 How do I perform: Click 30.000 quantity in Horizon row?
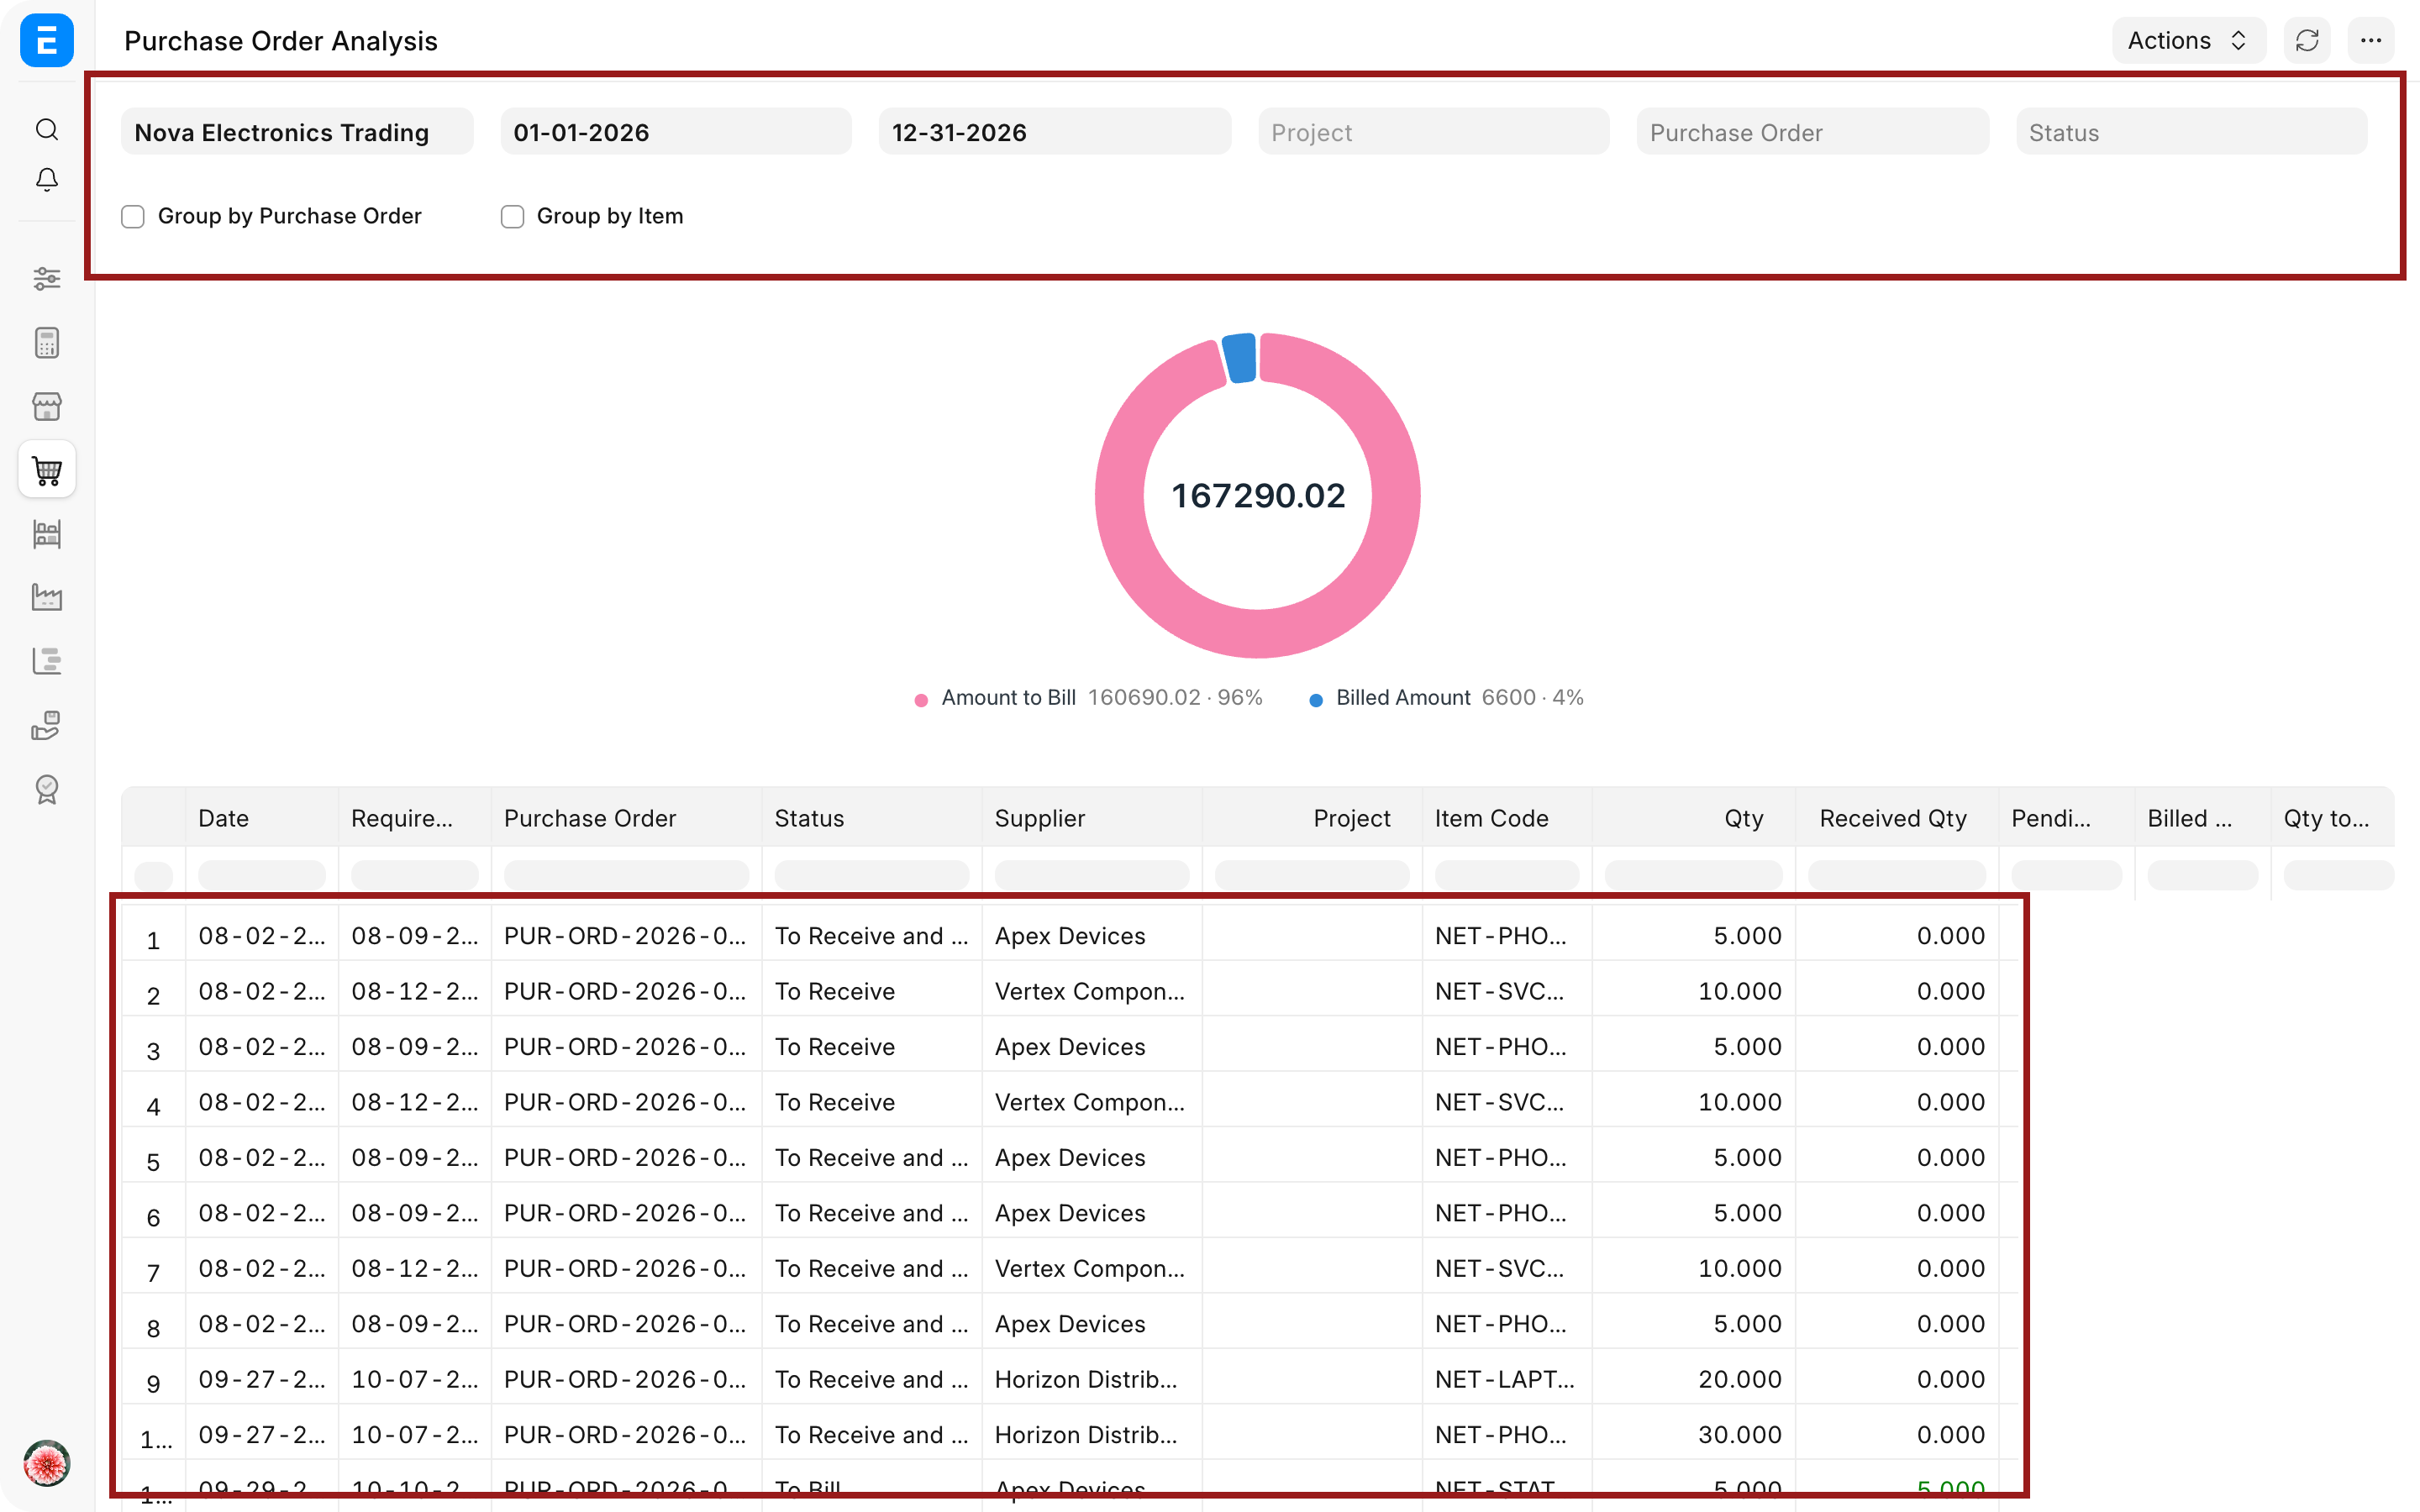pos(1739,1434)
